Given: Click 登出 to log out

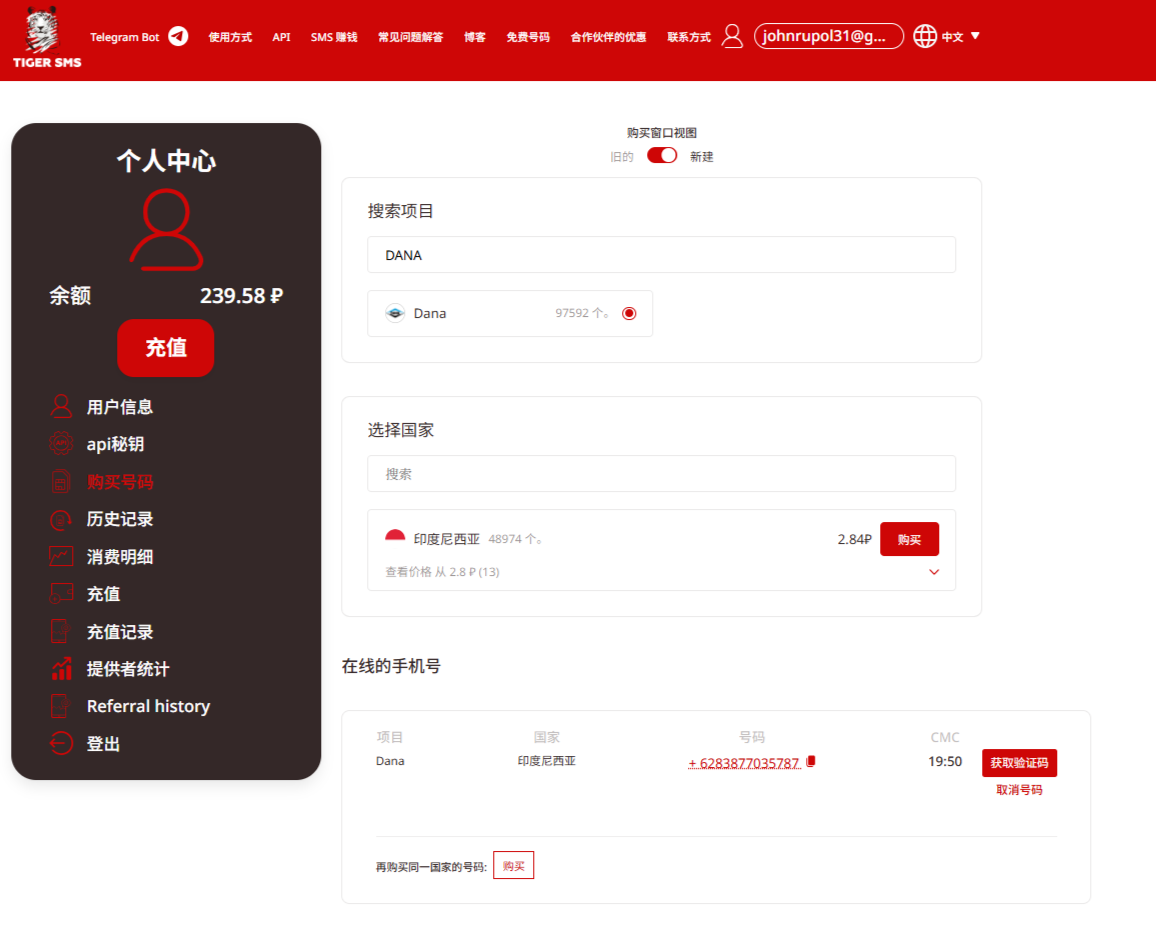Looking at the screenshot, I should (103, 744).
